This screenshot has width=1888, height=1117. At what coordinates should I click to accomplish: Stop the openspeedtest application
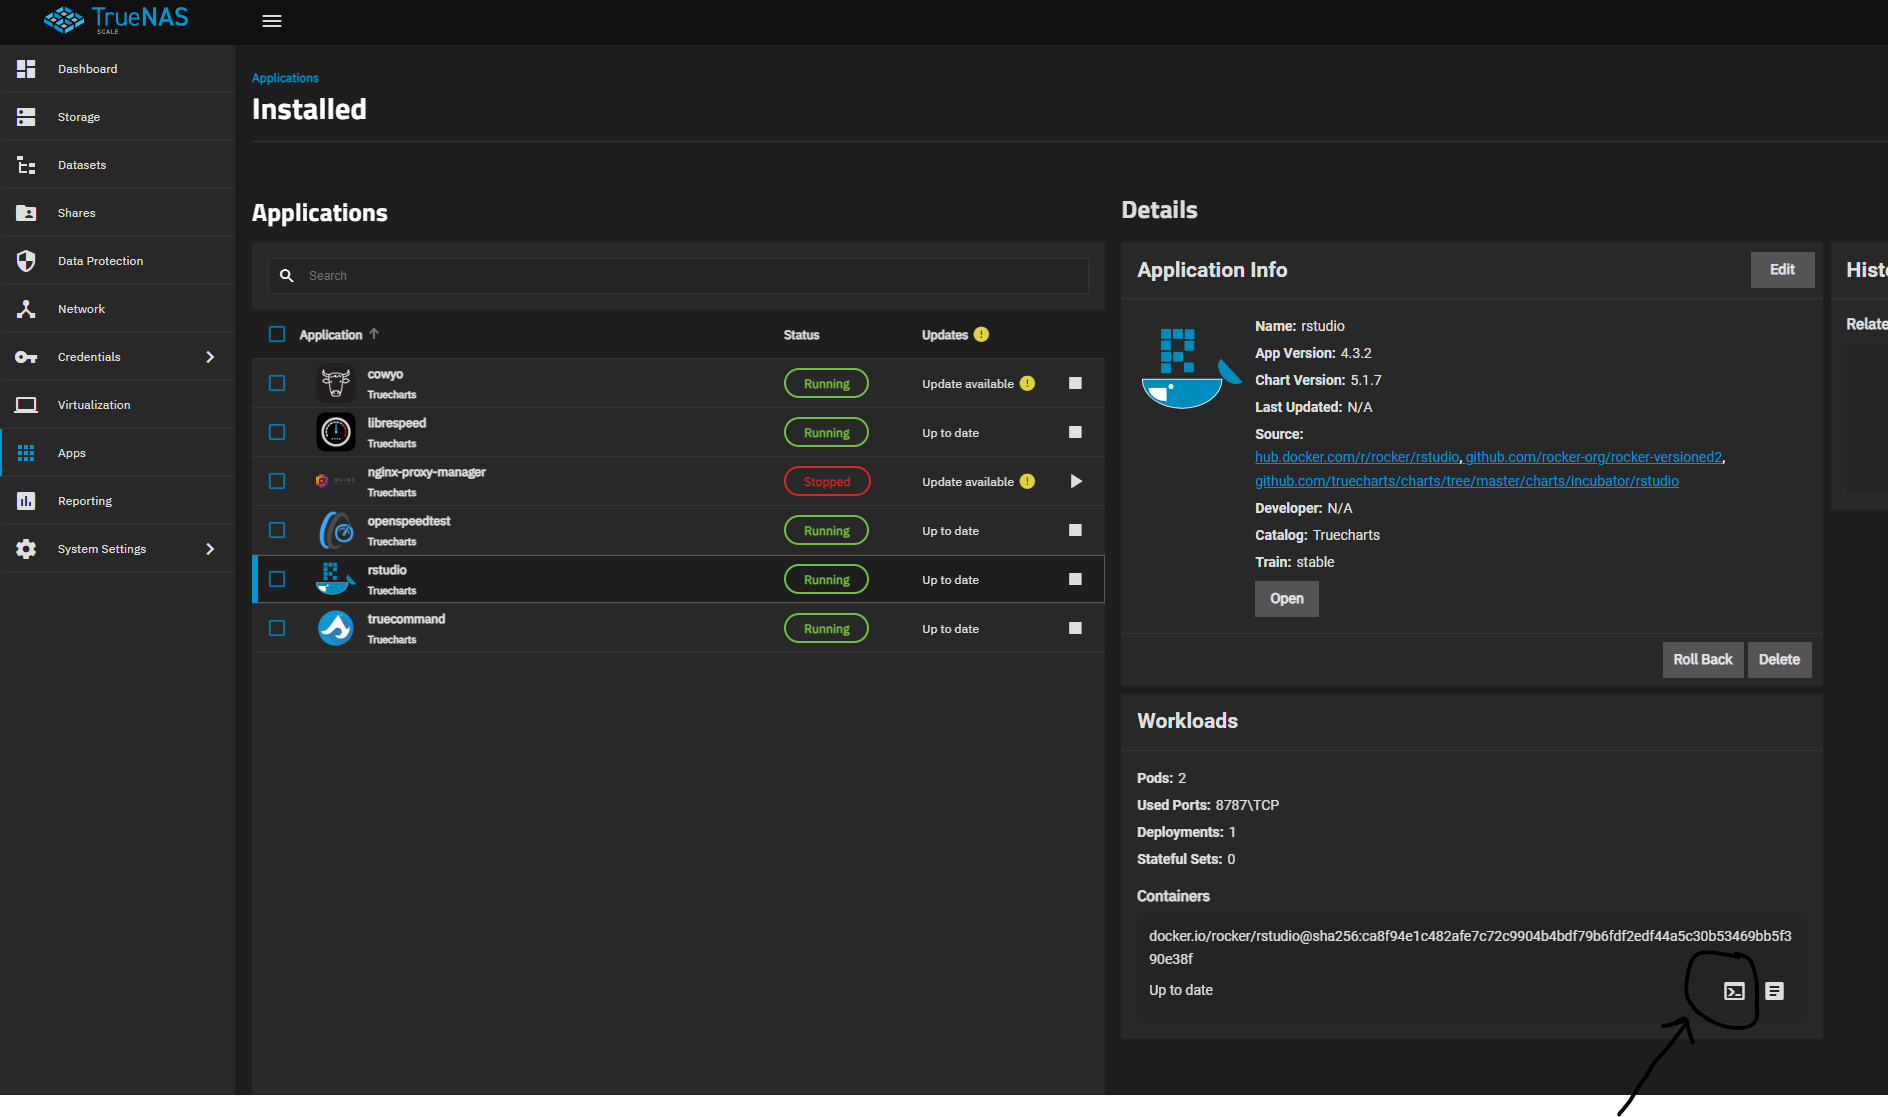pyautogui.click(x=1075, y=530)
